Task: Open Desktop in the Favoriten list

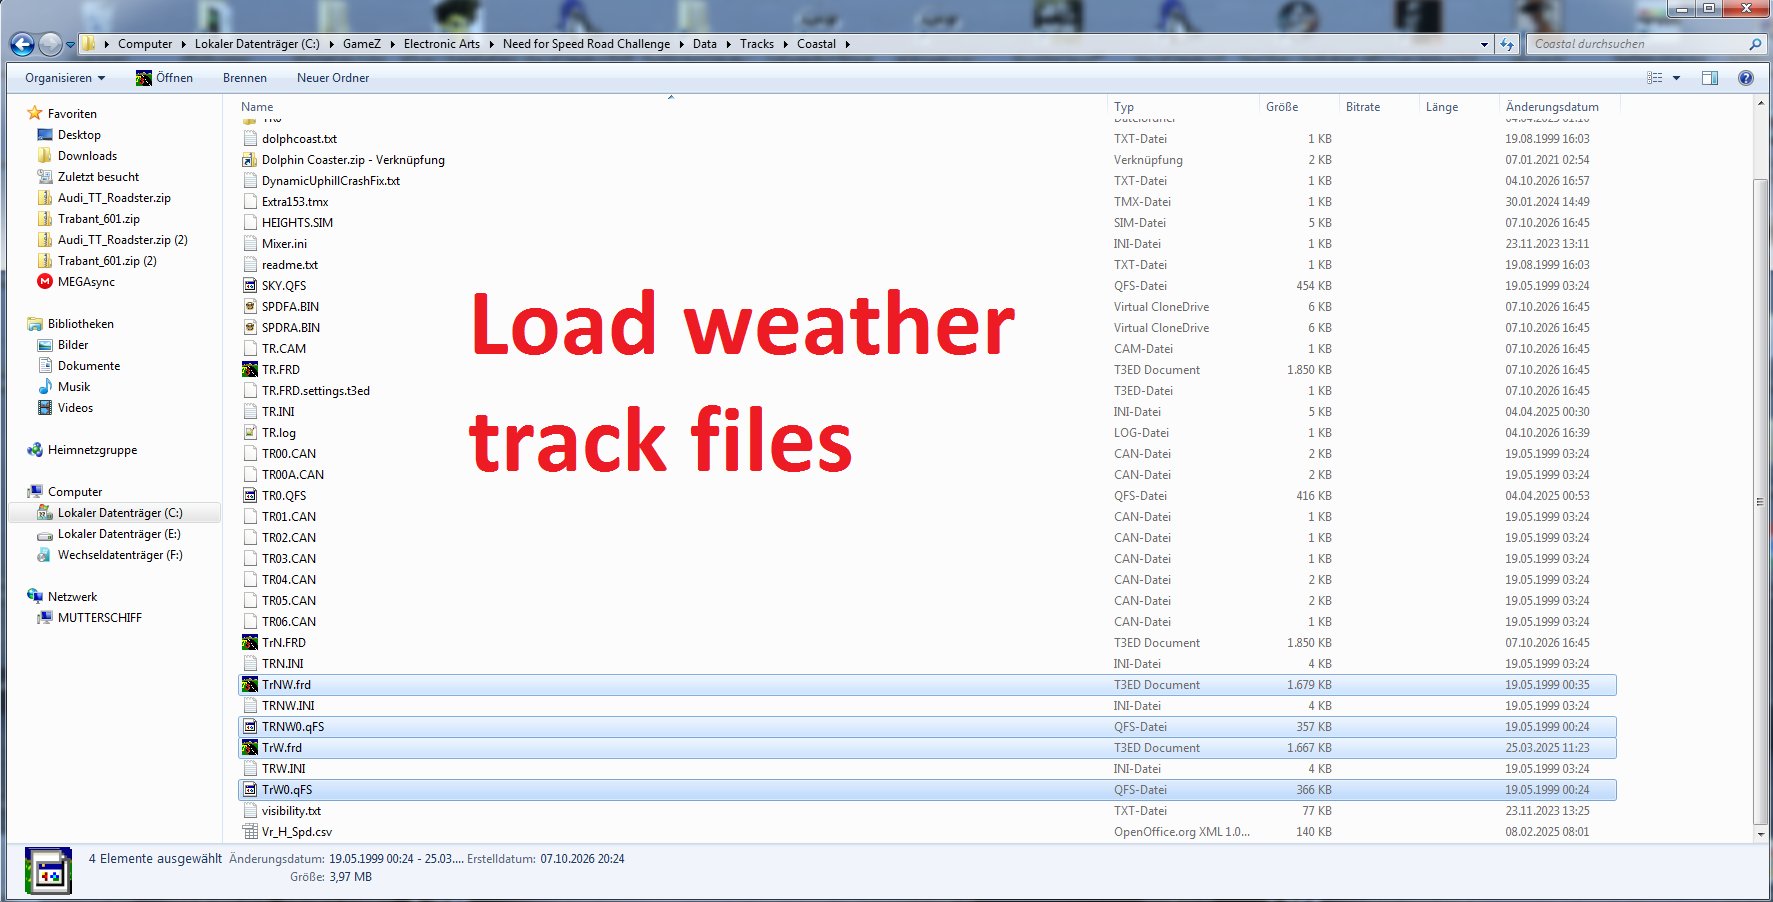Action: pos(79,135)
